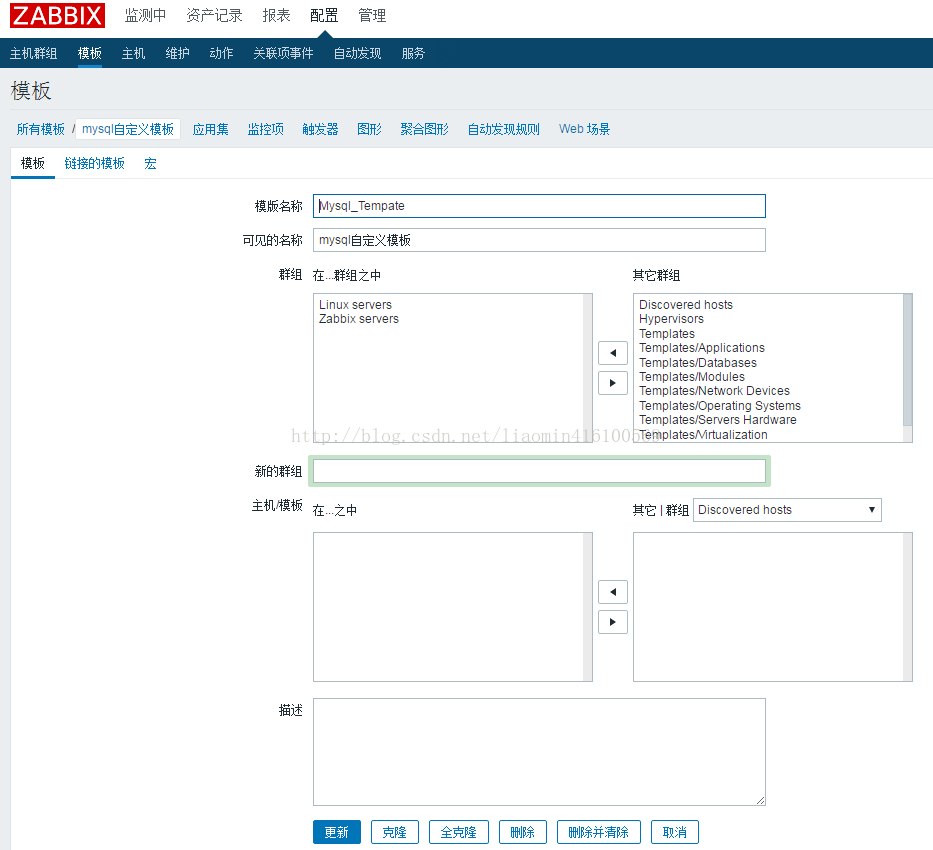
Task: Open 应用集 link
Action: click(x=211, y=129)
